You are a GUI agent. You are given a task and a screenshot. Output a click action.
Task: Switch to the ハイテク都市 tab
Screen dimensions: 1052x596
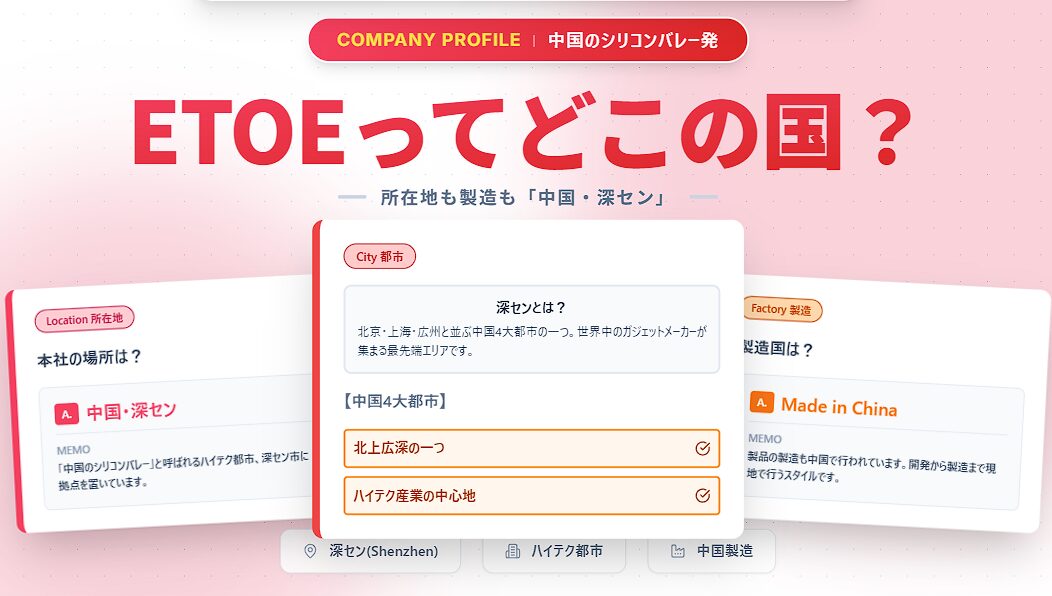click(553, 551)
